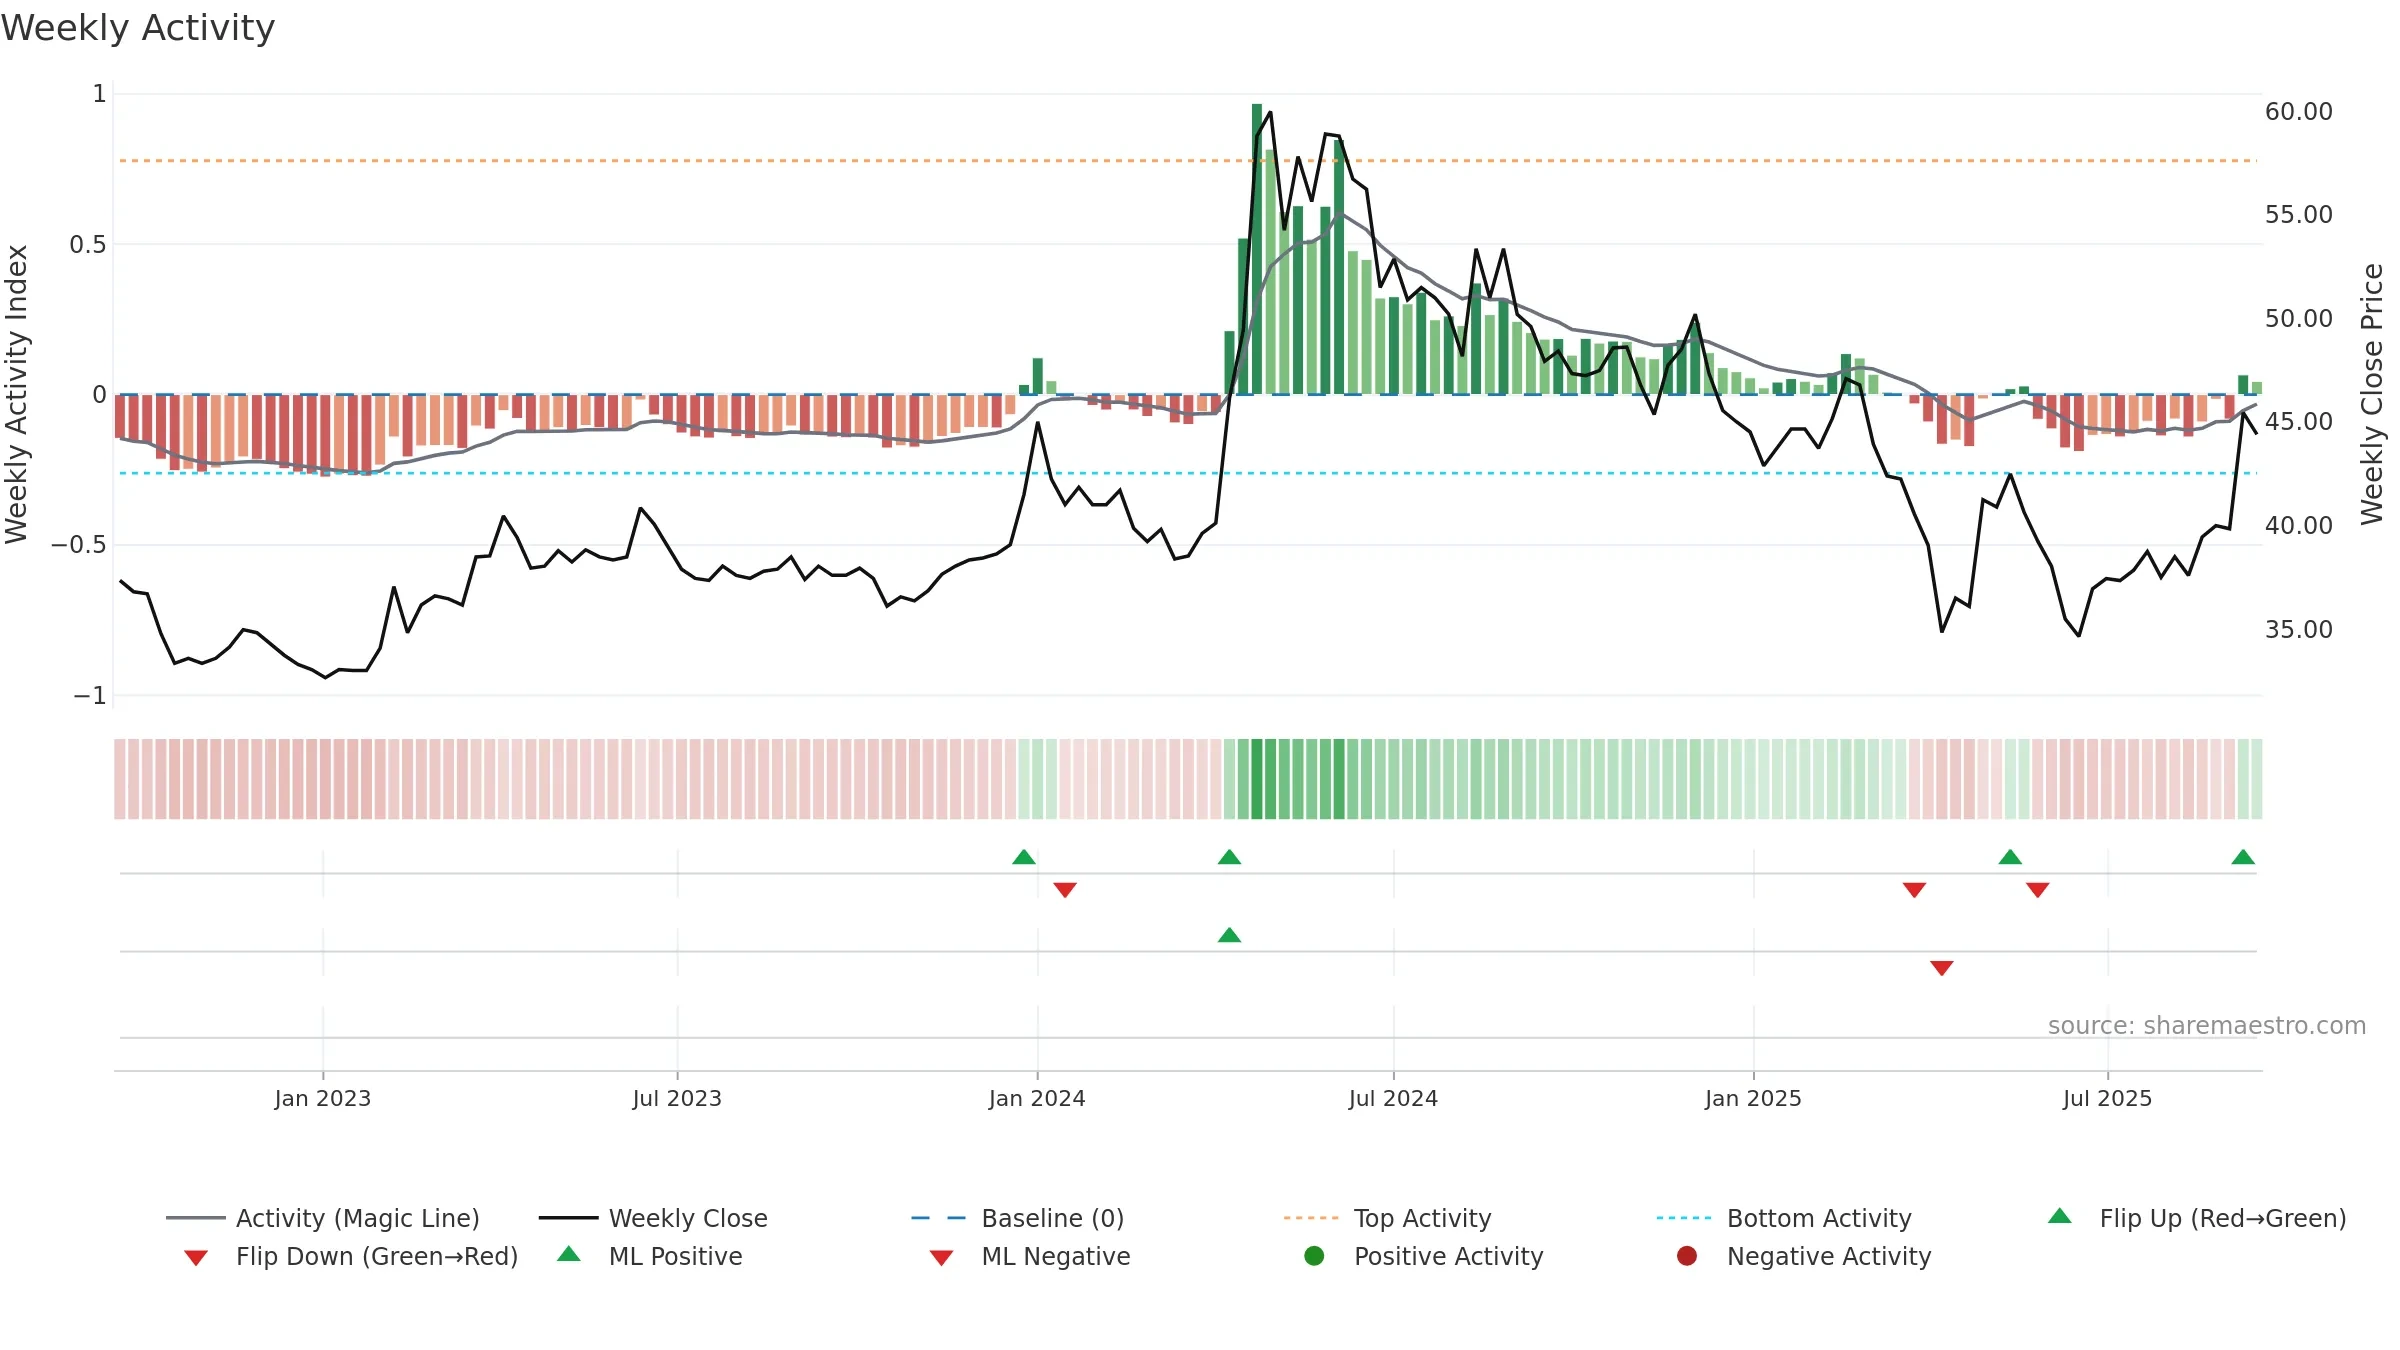Click the flip-down red triangle after Jan 2024
Screen dimensions: 2400x1350
click(1065, 890)
